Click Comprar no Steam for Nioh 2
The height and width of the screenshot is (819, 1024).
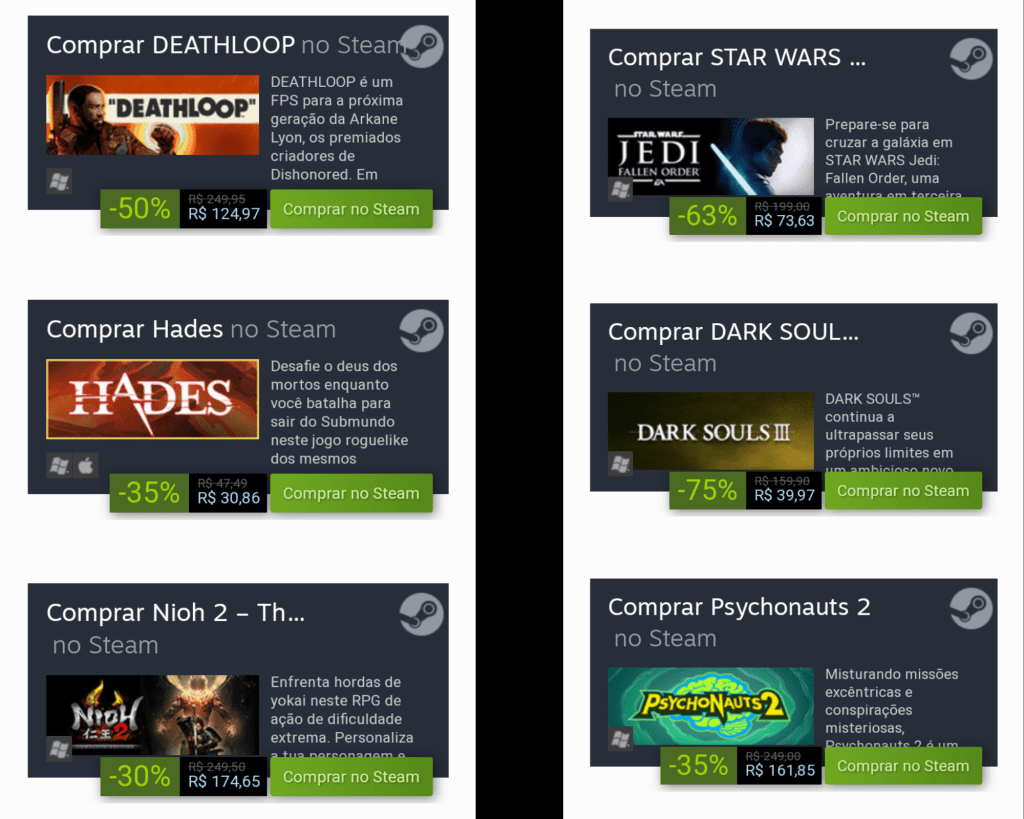point(351,777)
